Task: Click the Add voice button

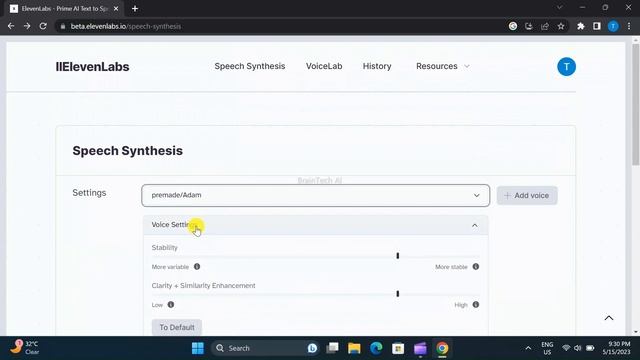Action: pos(527,196)
